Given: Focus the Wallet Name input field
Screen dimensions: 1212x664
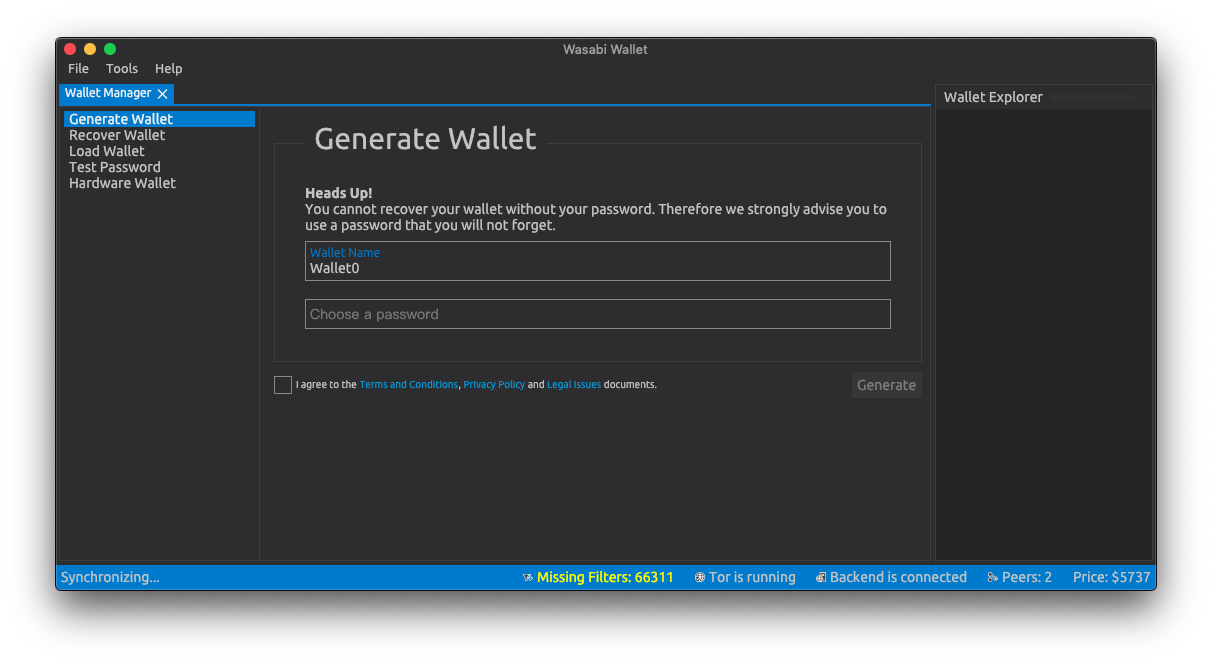Looking at the screenshot, I should [x=598, y=261].
